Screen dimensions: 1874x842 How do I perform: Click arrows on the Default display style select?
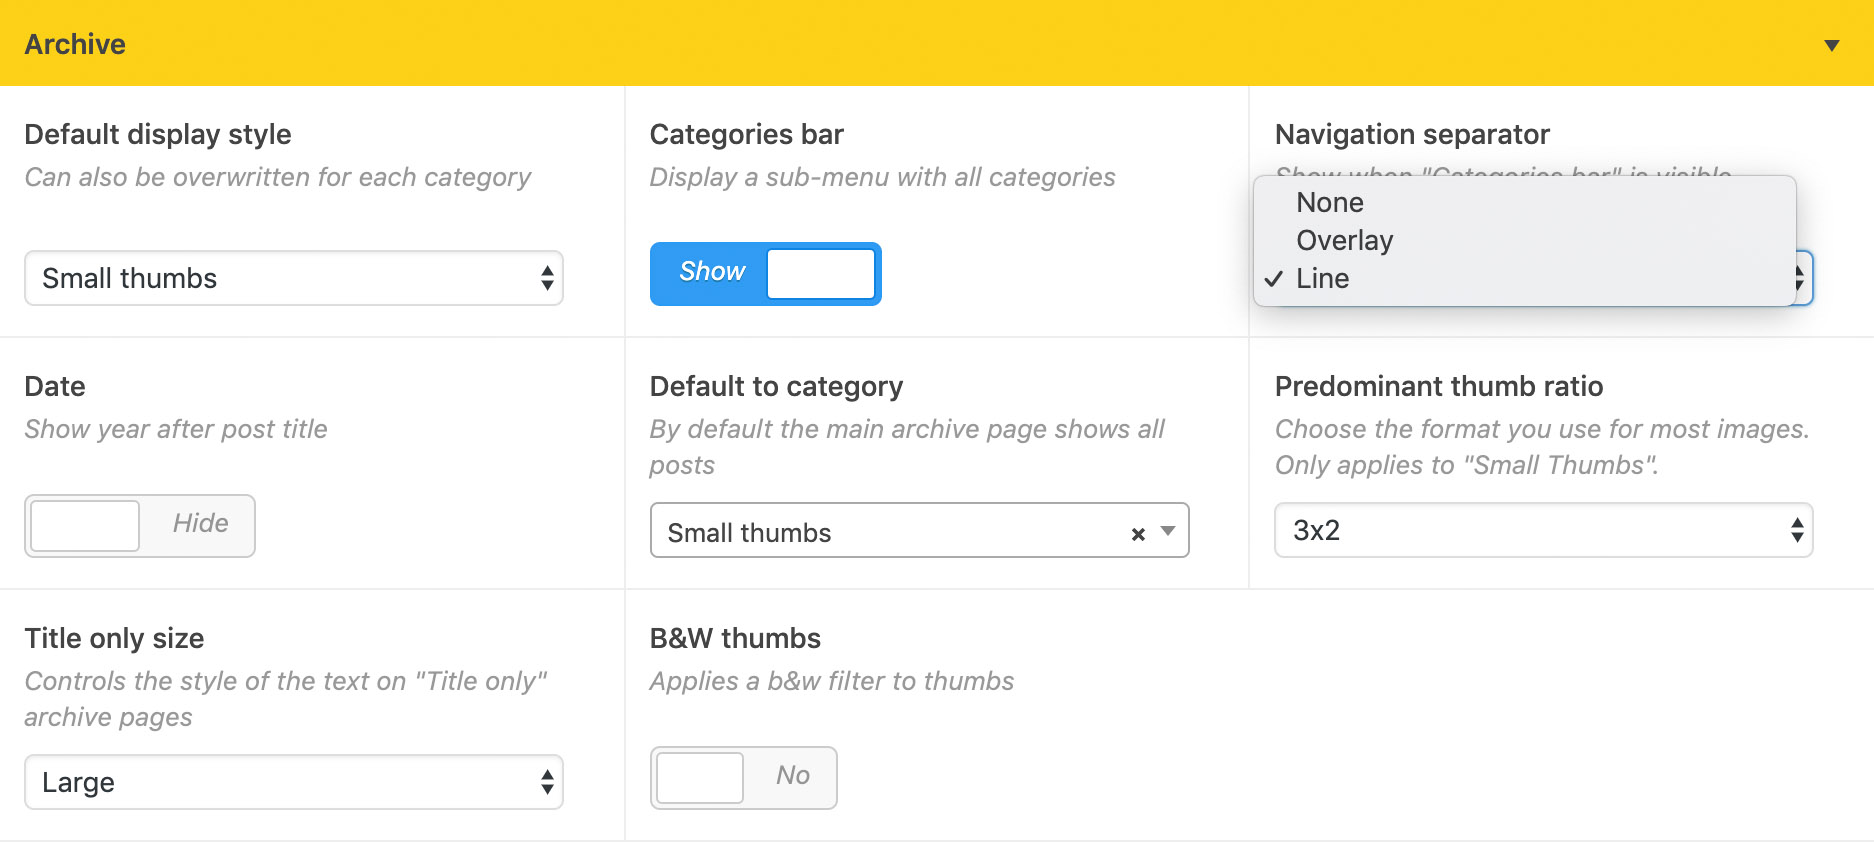[x=547, y=278]
